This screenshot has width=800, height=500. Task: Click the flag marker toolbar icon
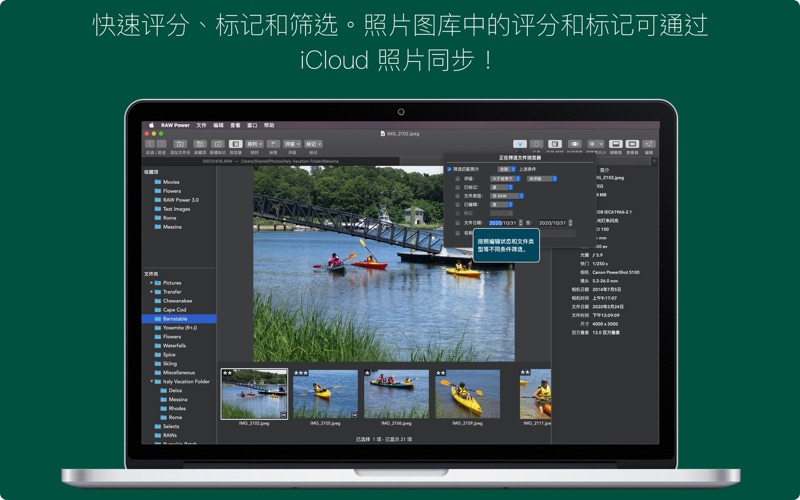[273, 144]
